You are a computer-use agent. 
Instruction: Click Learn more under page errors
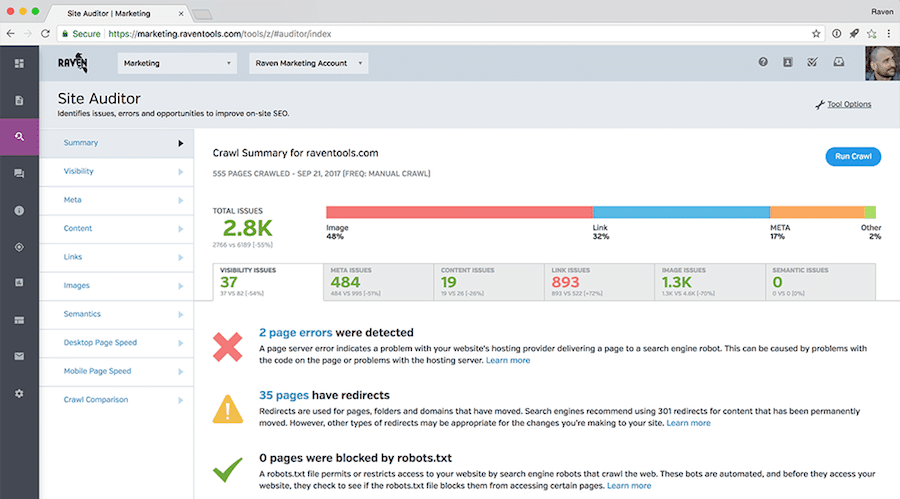point(508,361)
